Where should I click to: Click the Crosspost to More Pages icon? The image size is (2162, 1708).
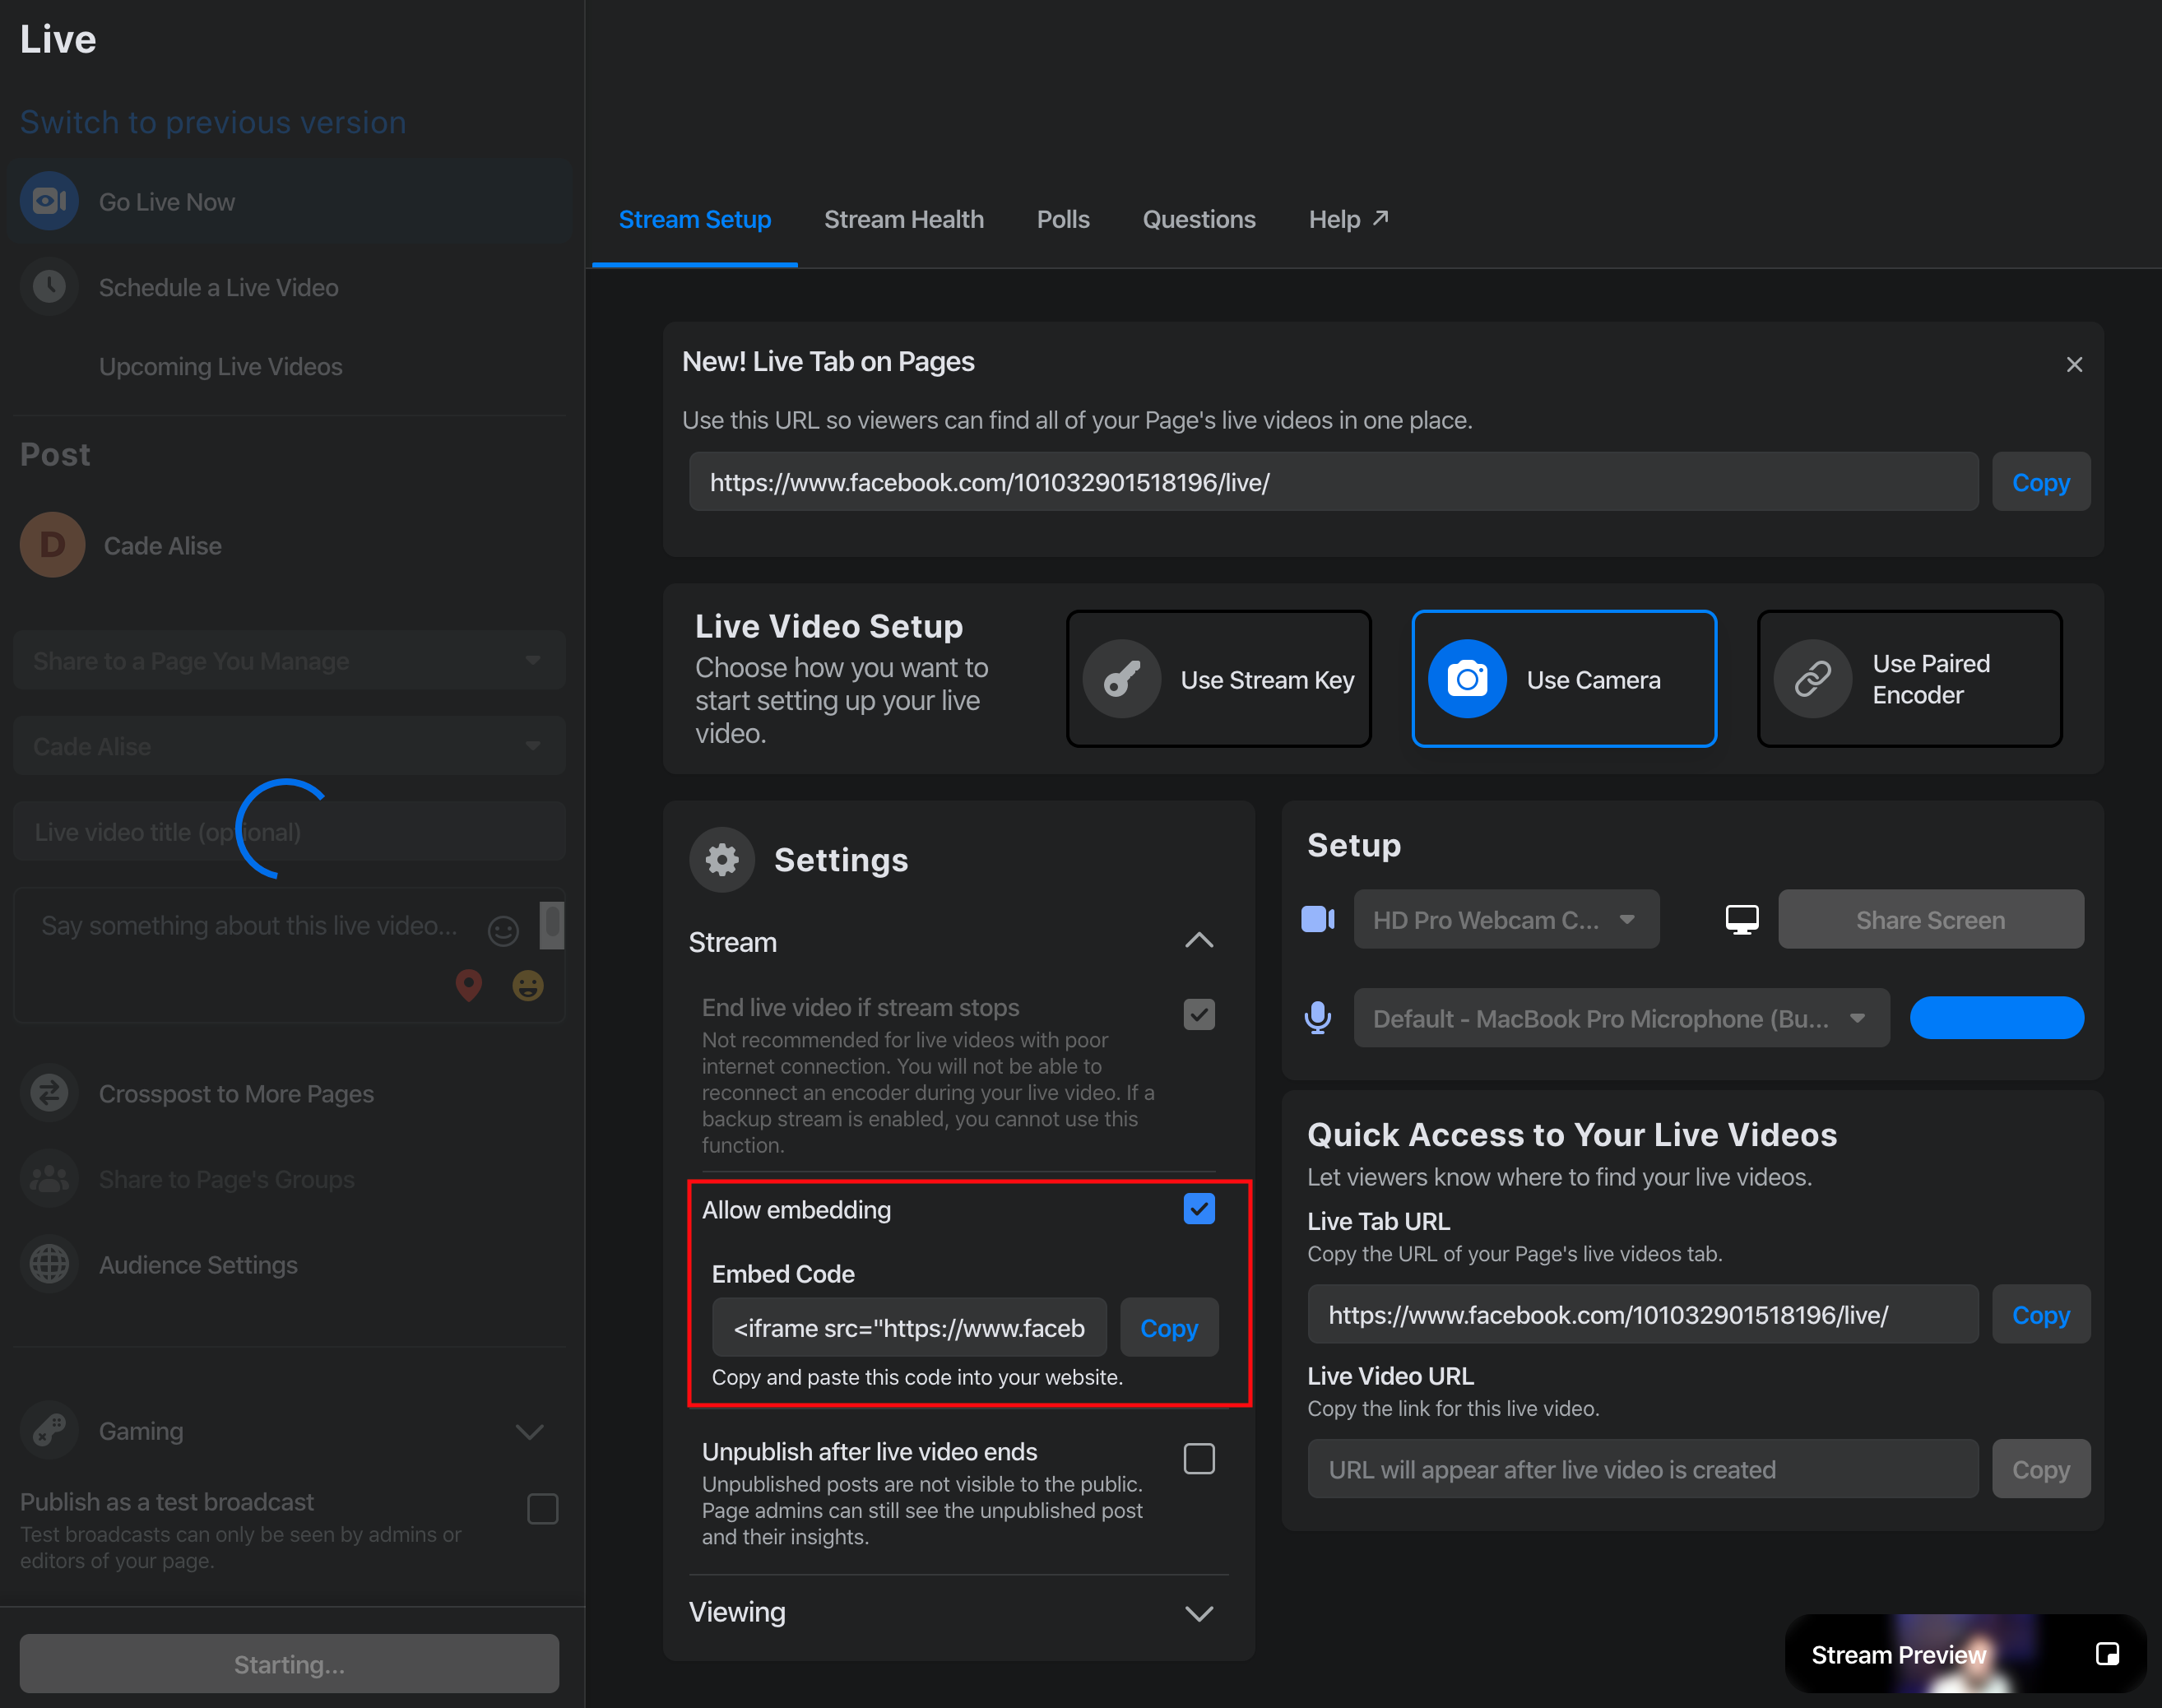(49, 1093)
